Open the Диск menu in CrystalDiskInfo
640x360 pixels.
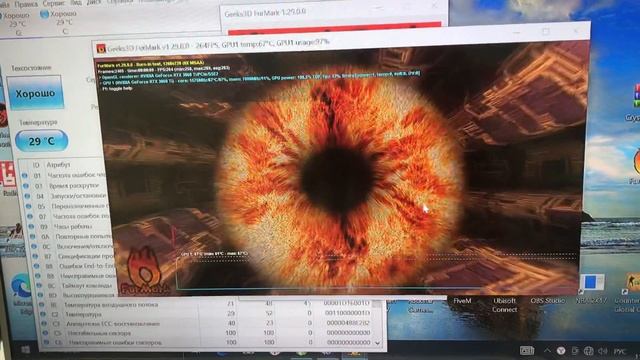coord(93,2)
